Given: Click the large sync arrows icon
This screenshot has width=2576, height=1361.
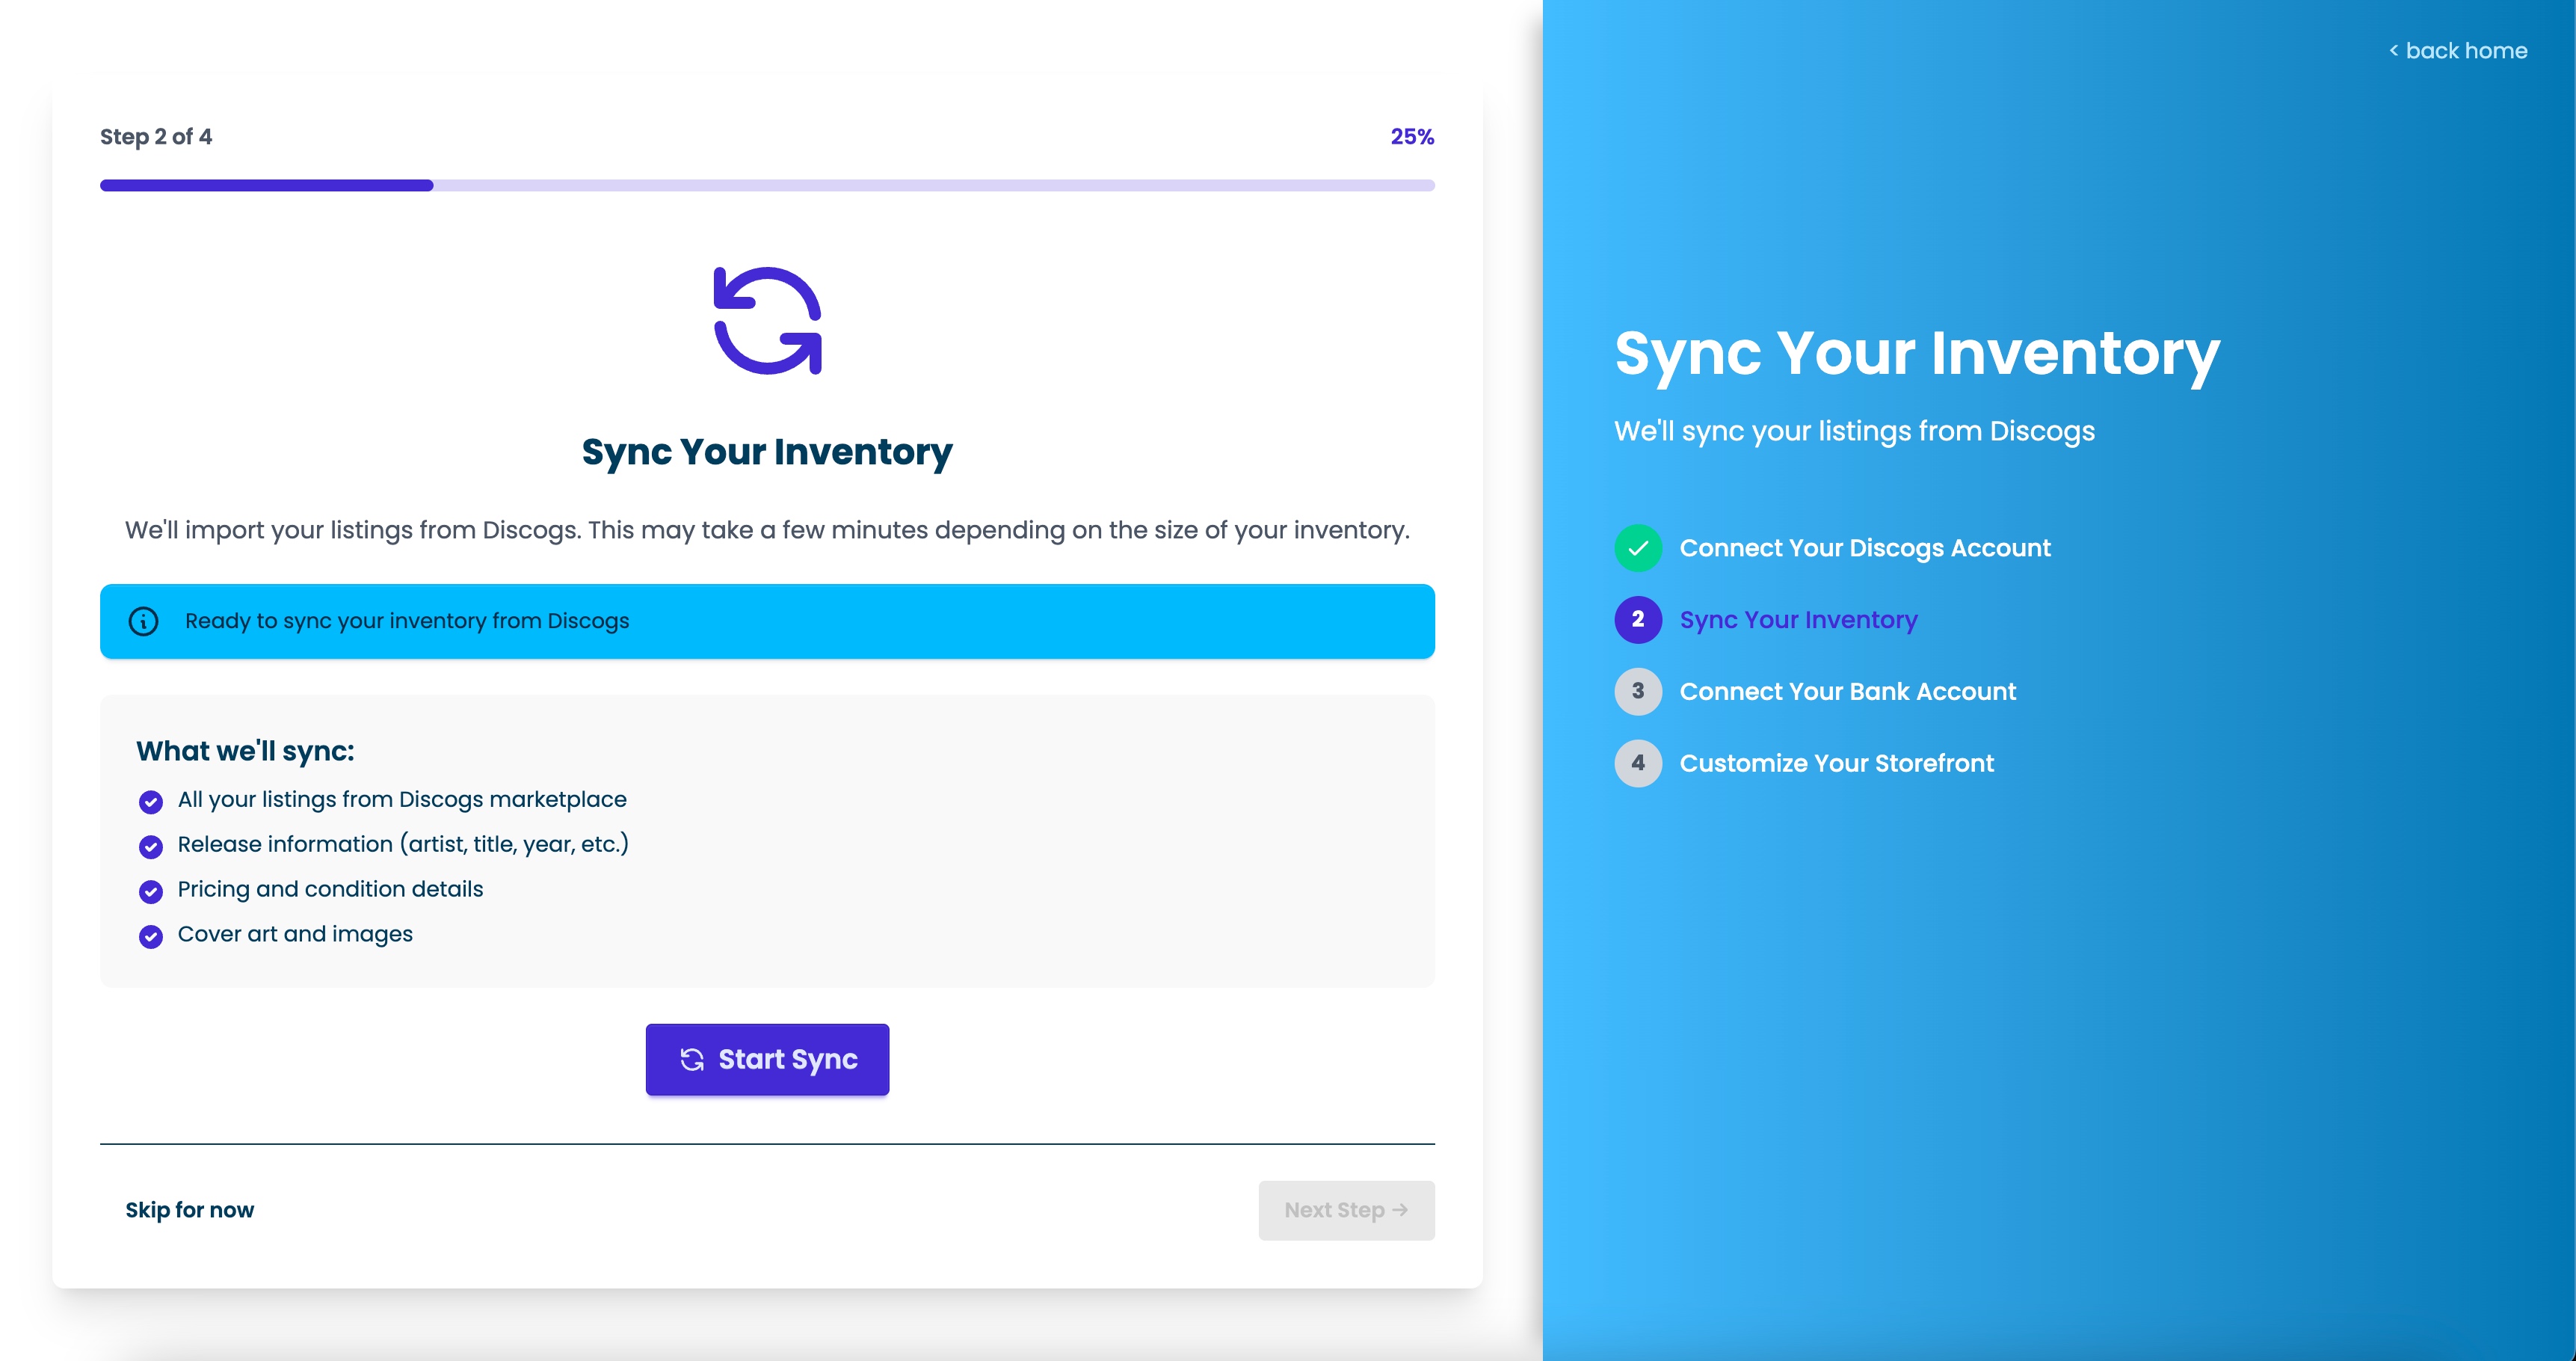Looking at the screenshot, I should (x=767, y=321).
